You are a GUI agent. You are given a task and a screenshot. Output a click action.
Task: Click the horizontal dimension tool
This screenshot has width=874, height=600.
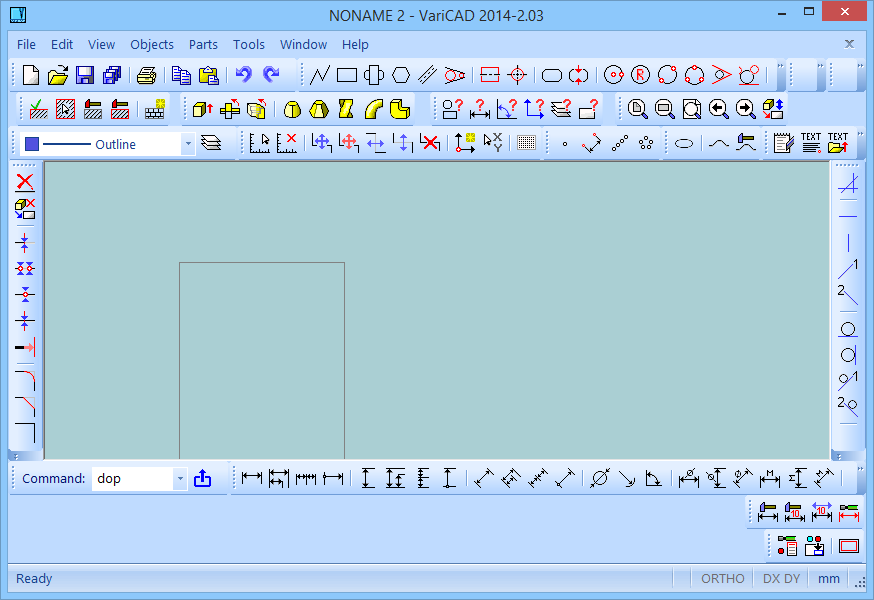252,478
